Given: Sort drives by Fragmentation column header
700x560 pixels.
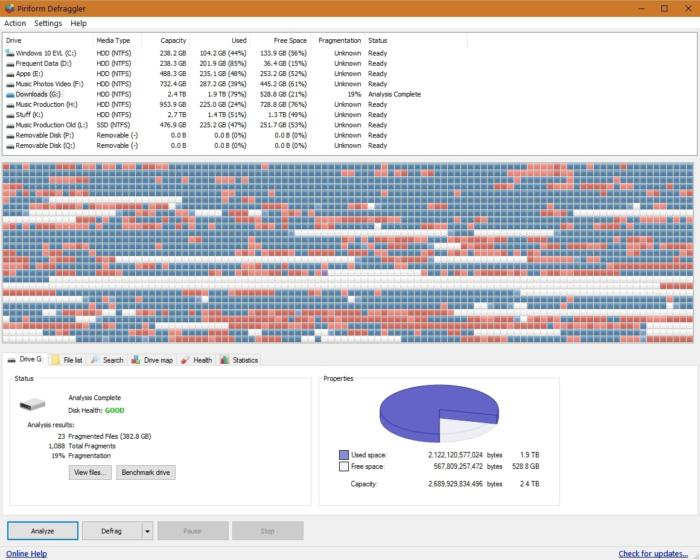Looking at the screenshot, I should click(x=339, y=41).
